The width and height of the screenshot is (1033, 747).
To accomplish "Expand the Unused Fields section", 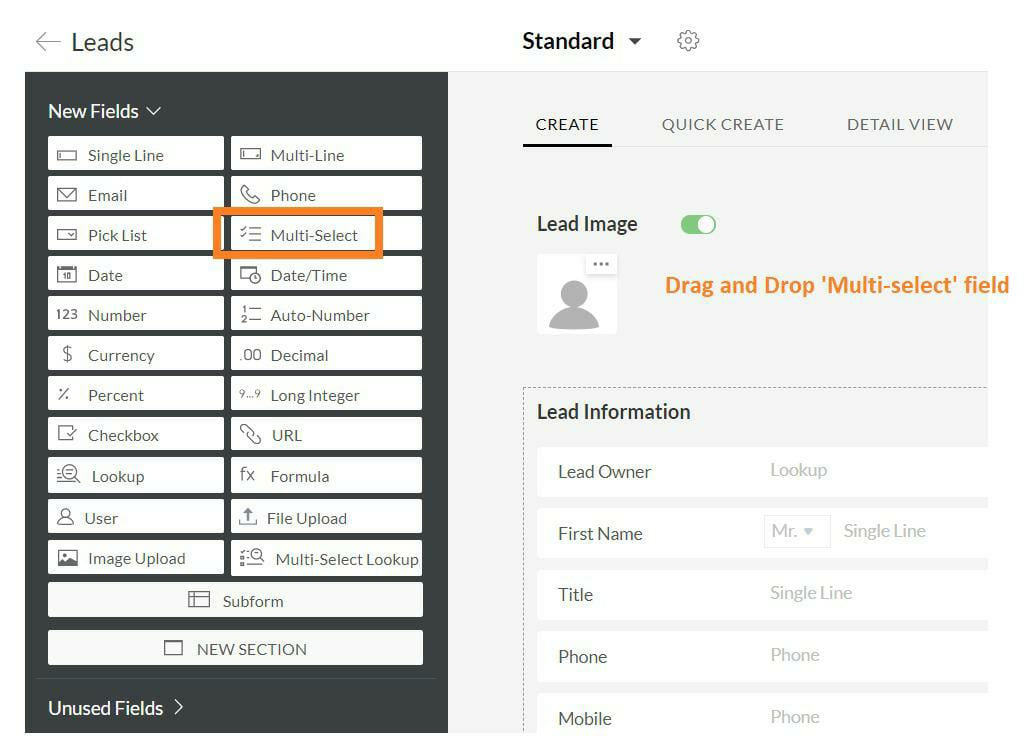I will point(178,707).
